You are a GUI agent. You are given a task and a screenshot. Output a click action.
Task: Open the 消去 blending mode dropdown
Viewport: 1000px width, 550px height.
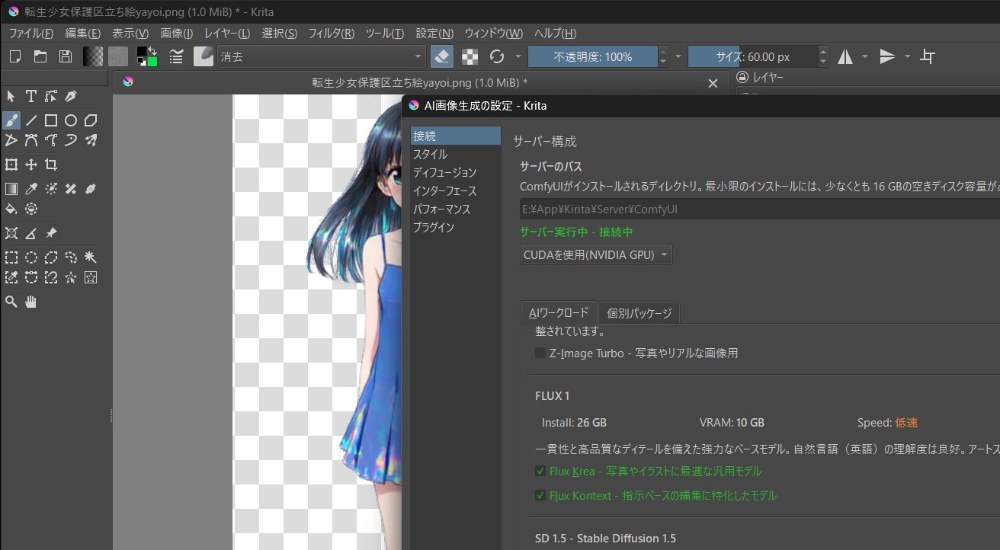[321, 57]
